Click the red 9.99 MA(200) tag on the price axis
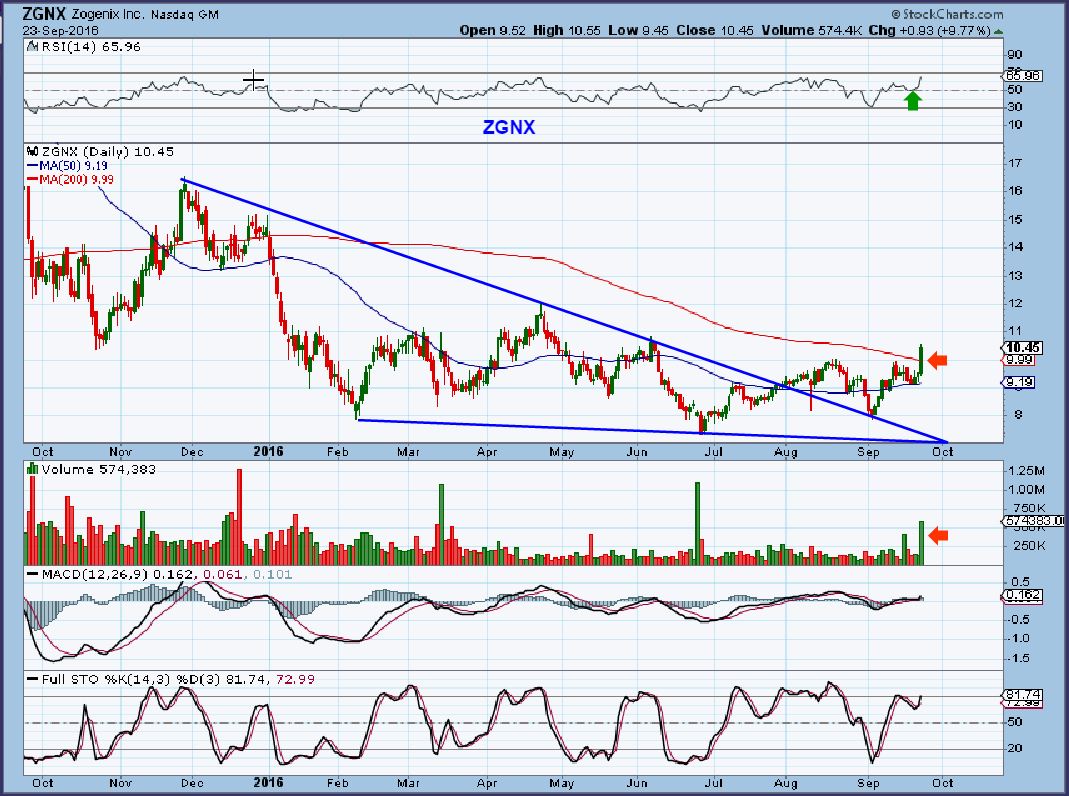The width and height of the screenshot is (1069, 796). pos(1020,360)
